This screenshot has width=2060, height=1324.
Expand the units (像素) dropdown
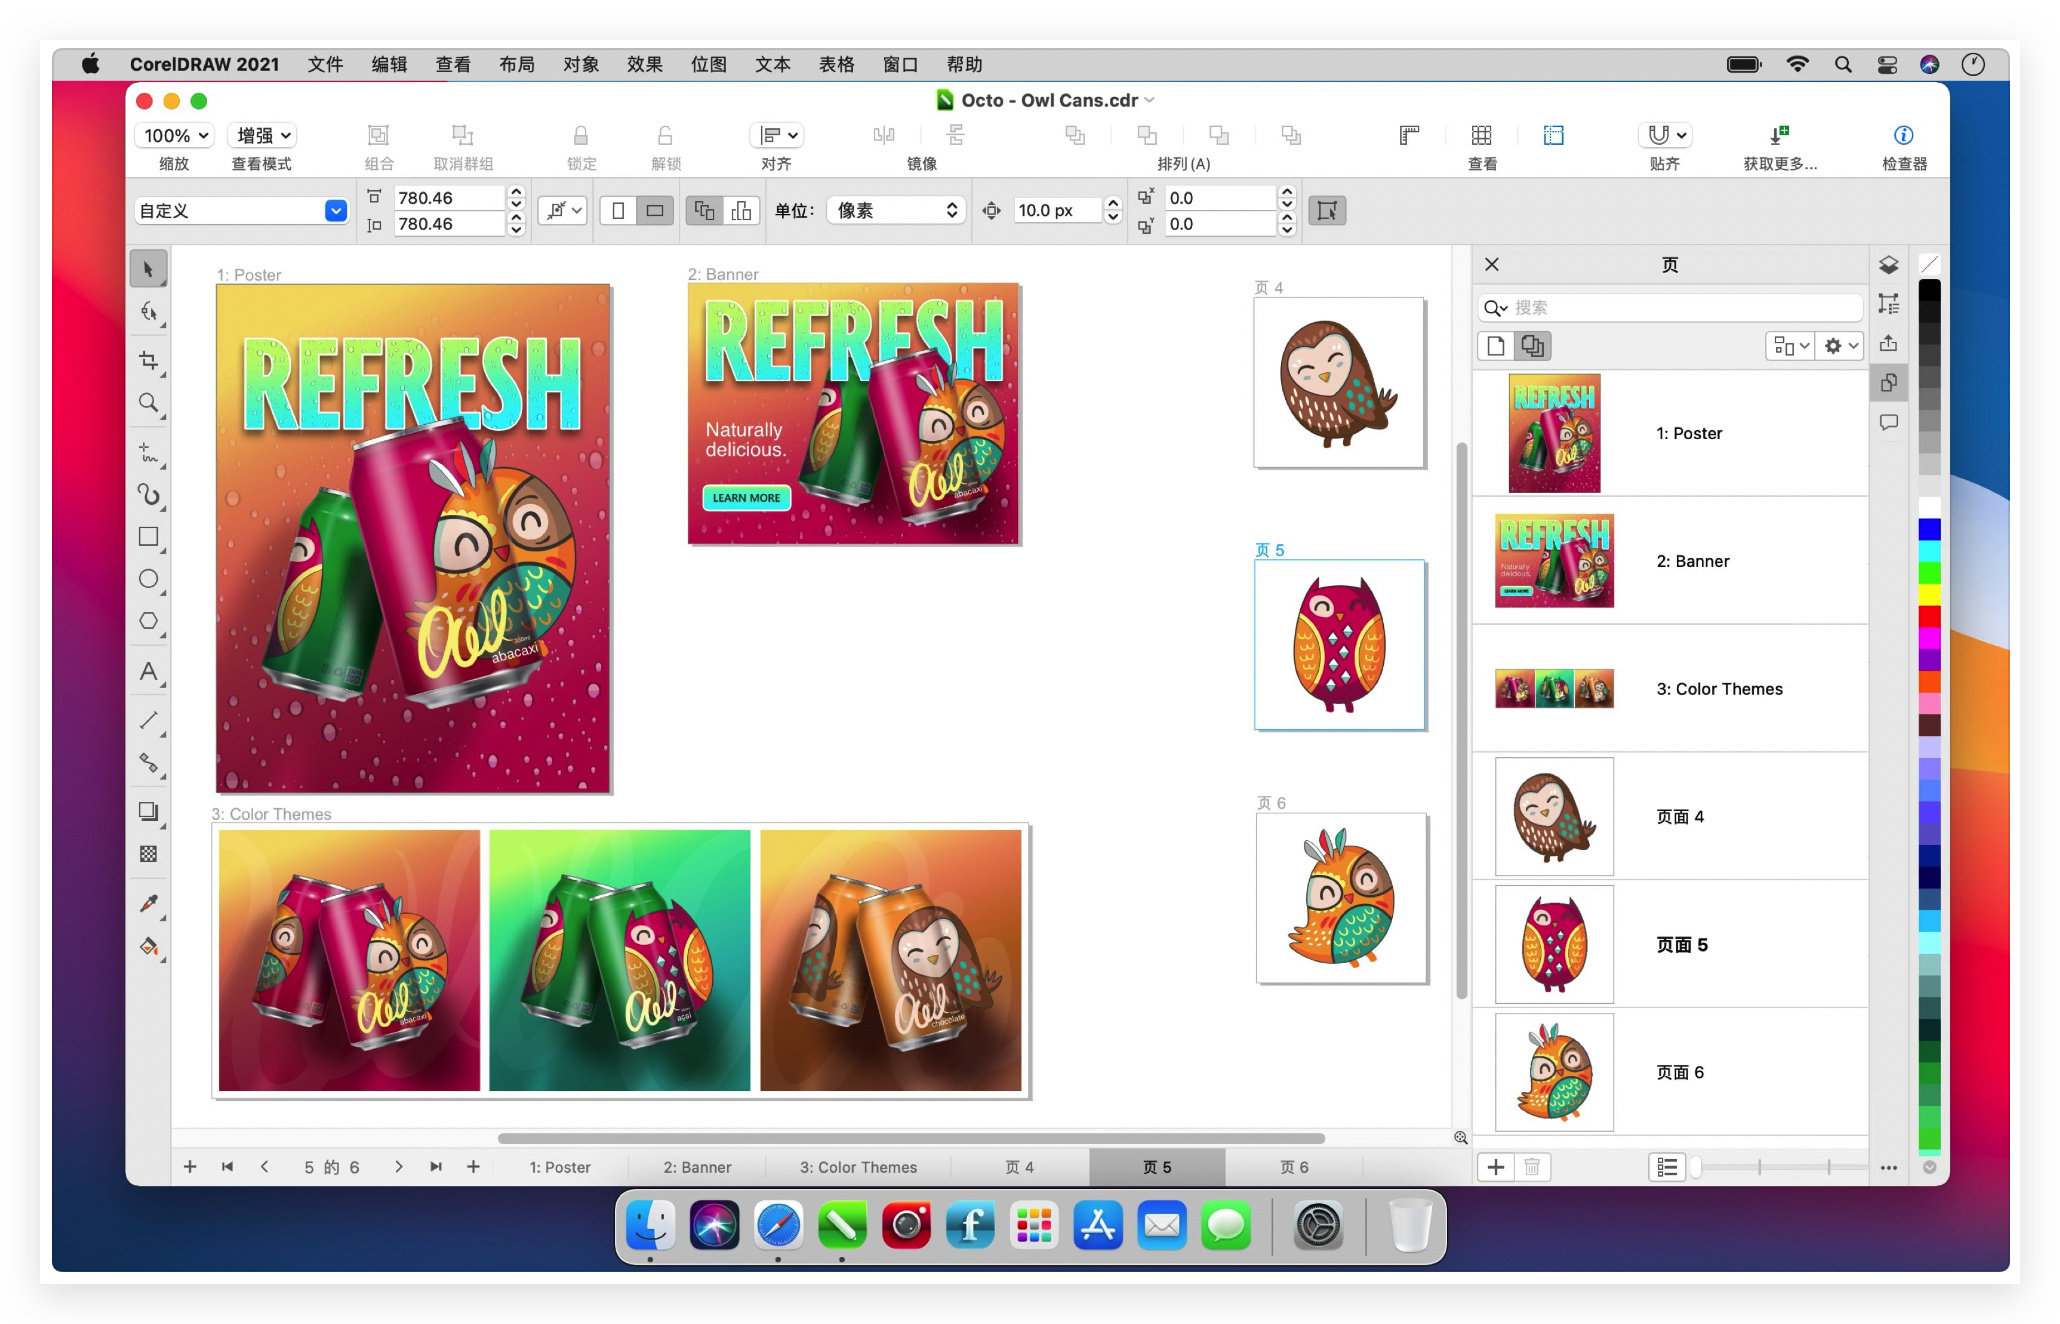(x=896, y=210)
